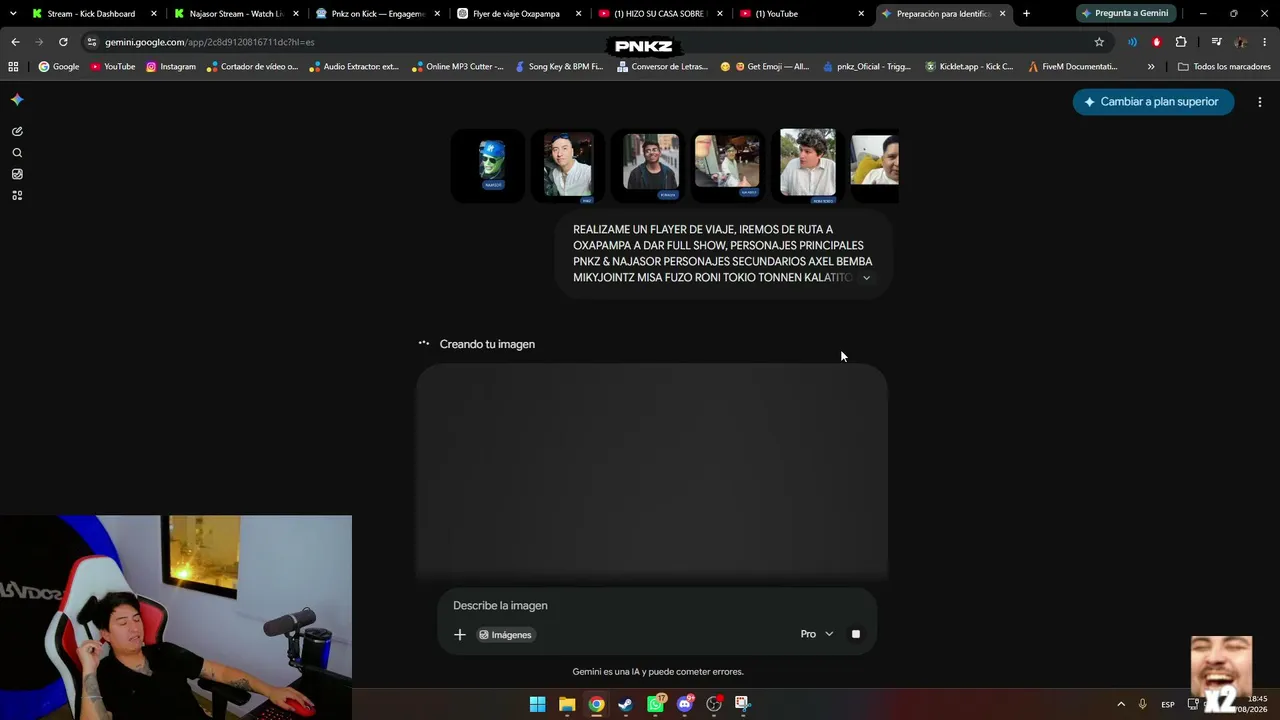This screenshot has width=1280, height=720.
Task: Open the first uploaded thumbnail with blue cap
Action: point(489,165)
